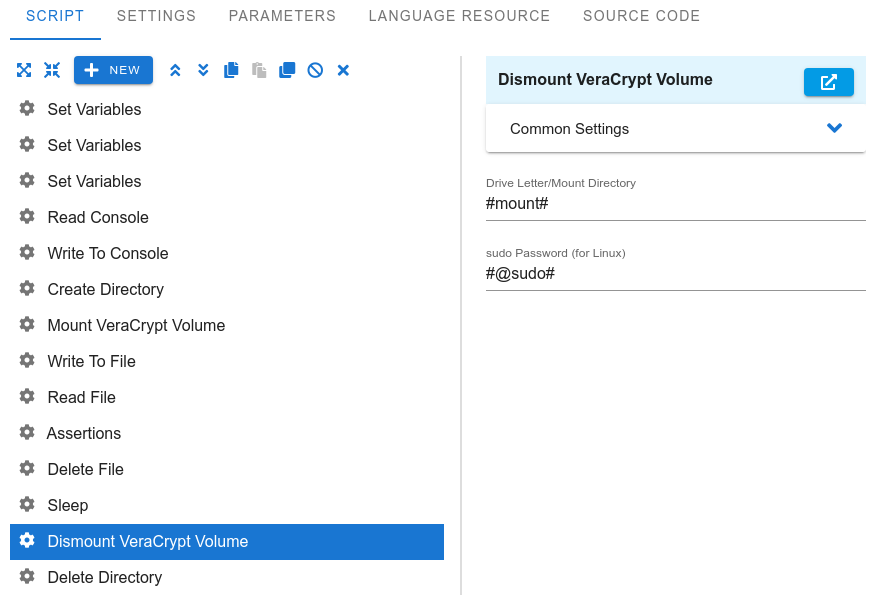Viewport: 878px width, 595px height.
Task: Copy the selected step
Action: click(231, 70)
